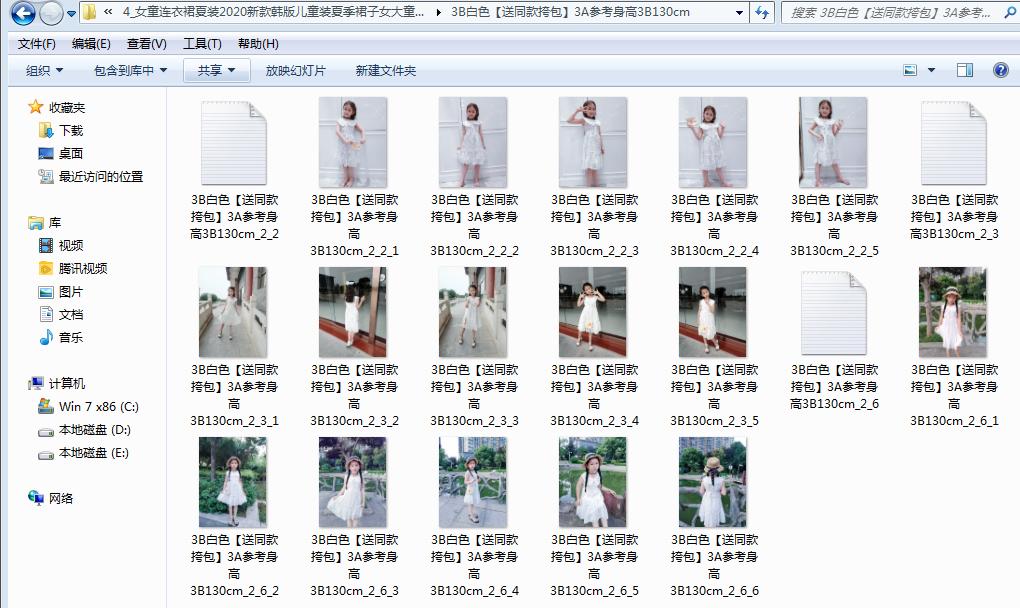Click the 新建文件夹 button
The width and height of the screenshot is (1020, 608).
[383, 70]
